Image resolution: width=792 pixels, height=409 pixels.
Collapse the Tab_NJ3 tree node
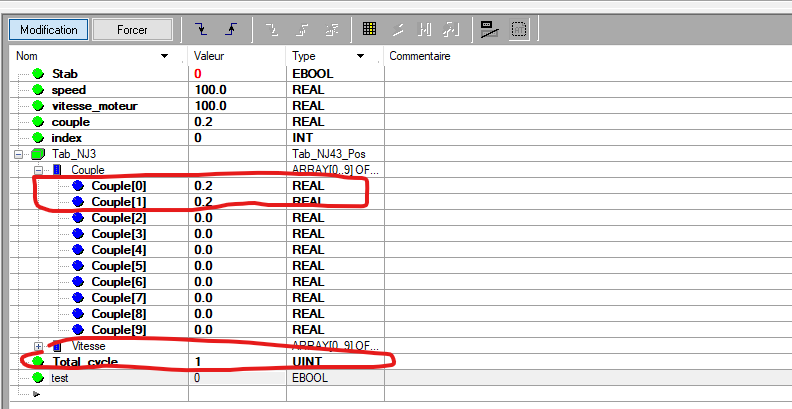(x=18, y=154)
